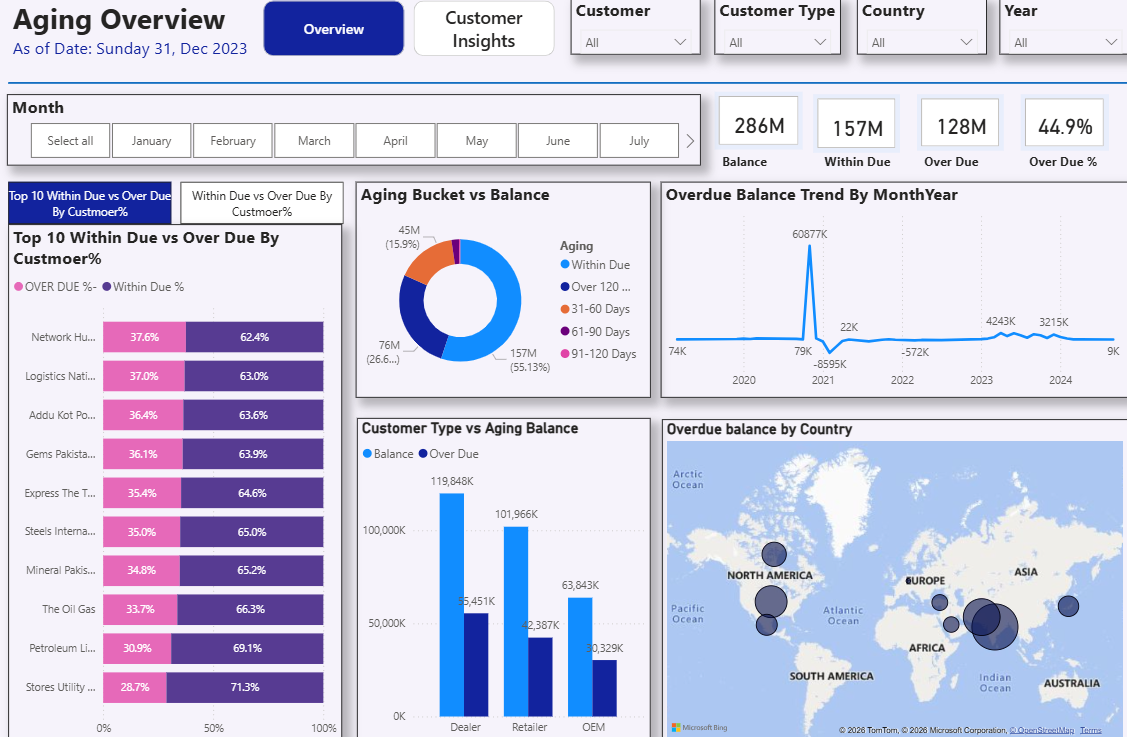1127x737 pixels.
Task: Click Balance legend dot in Customer Type chart
Action: click(367, 454)
